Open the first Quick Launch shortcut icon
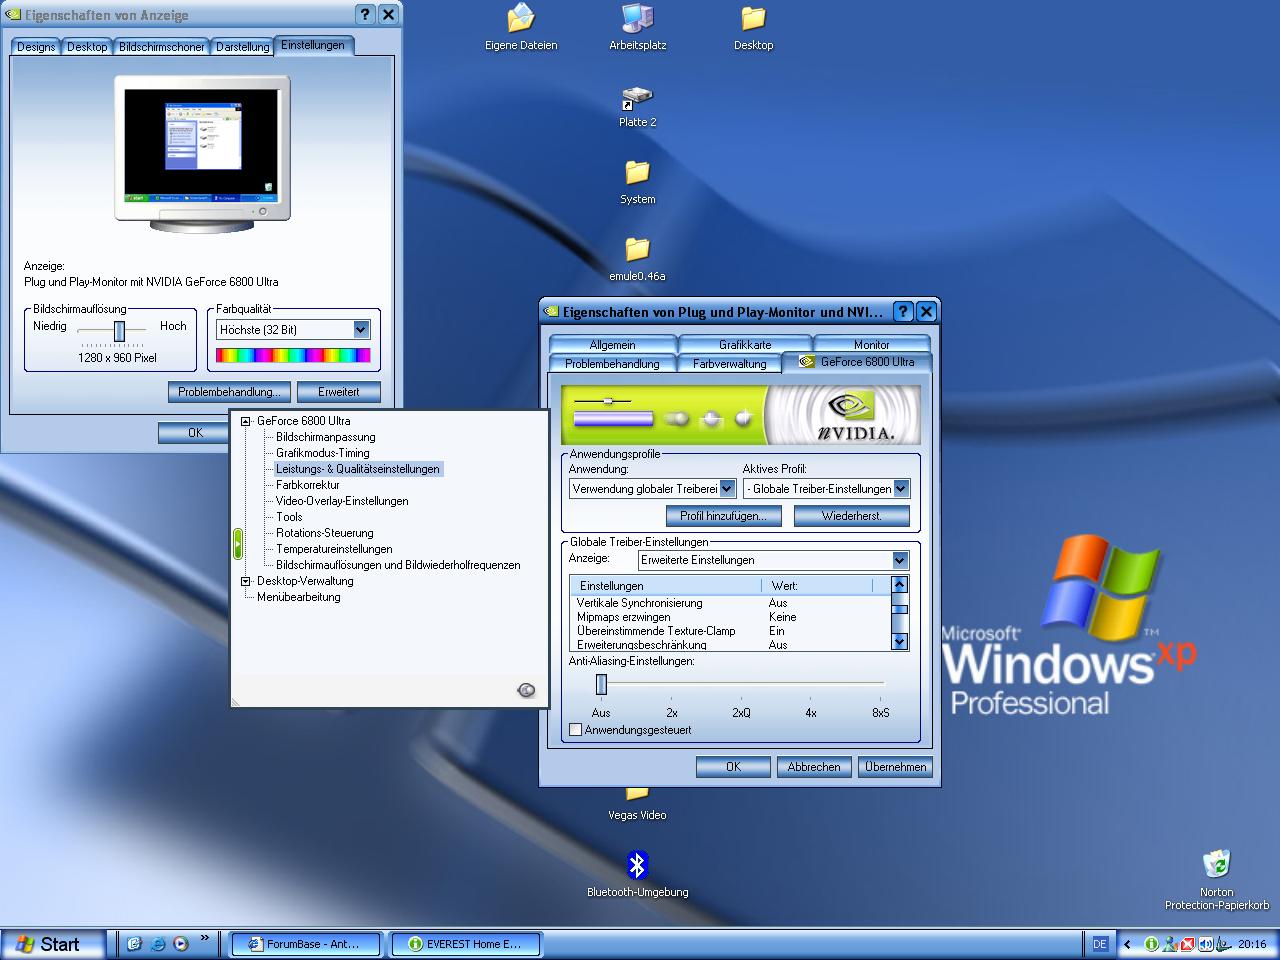 point(134,944)
